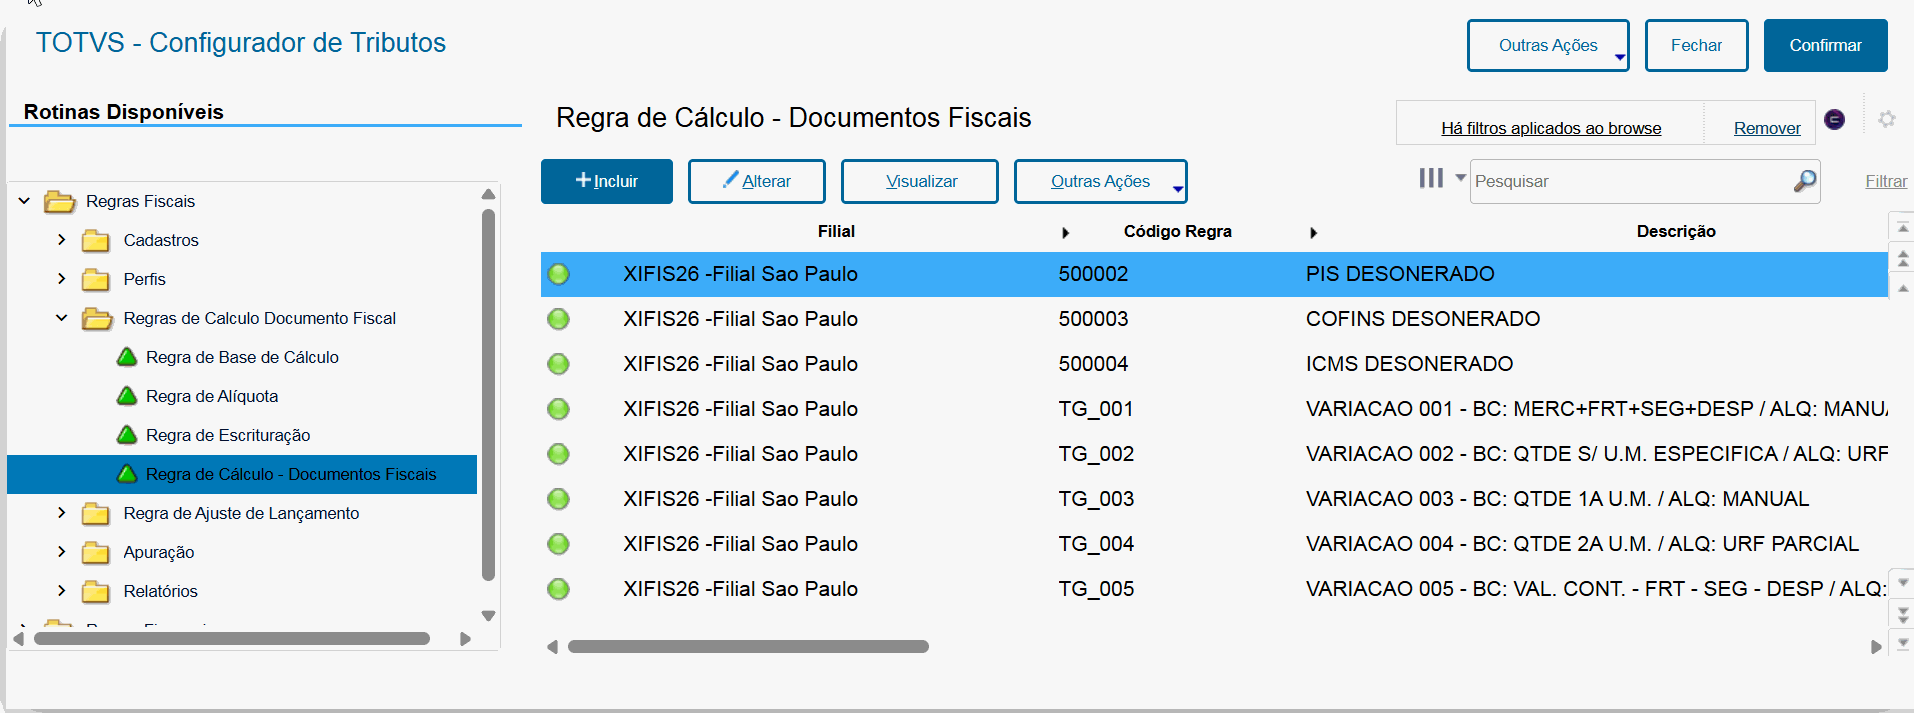This screenshot has height=713, width=1914.
Task: Collapse Regras de Calculo Documento Fiscal
Action: (62, 318)
